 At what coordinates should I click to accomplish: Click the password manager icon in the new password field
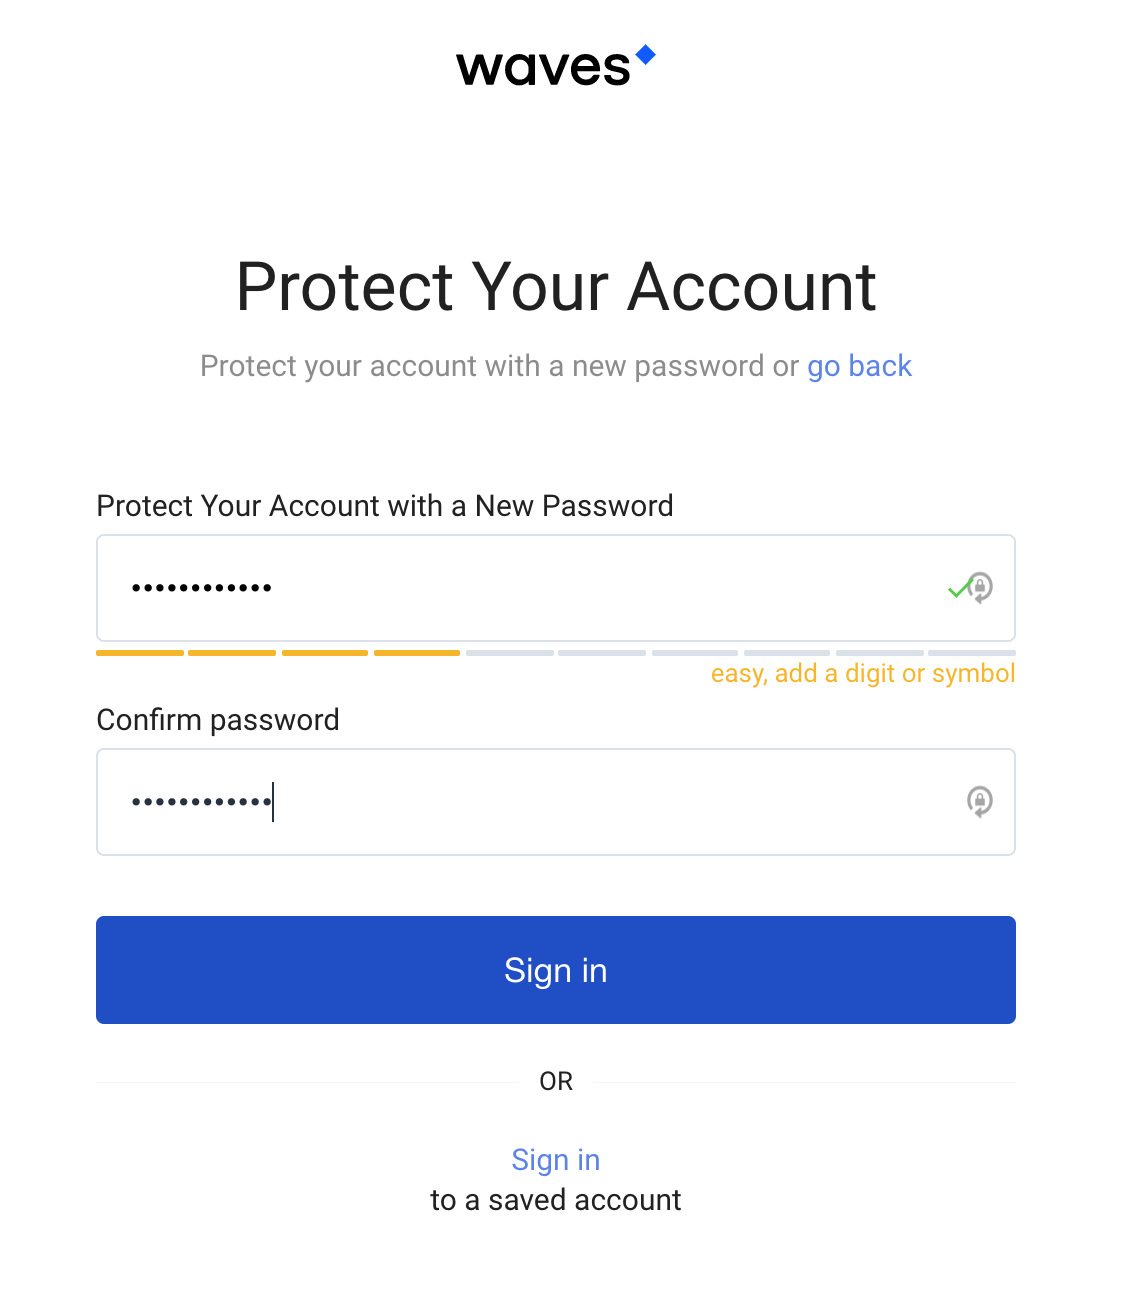click(981, 587)
